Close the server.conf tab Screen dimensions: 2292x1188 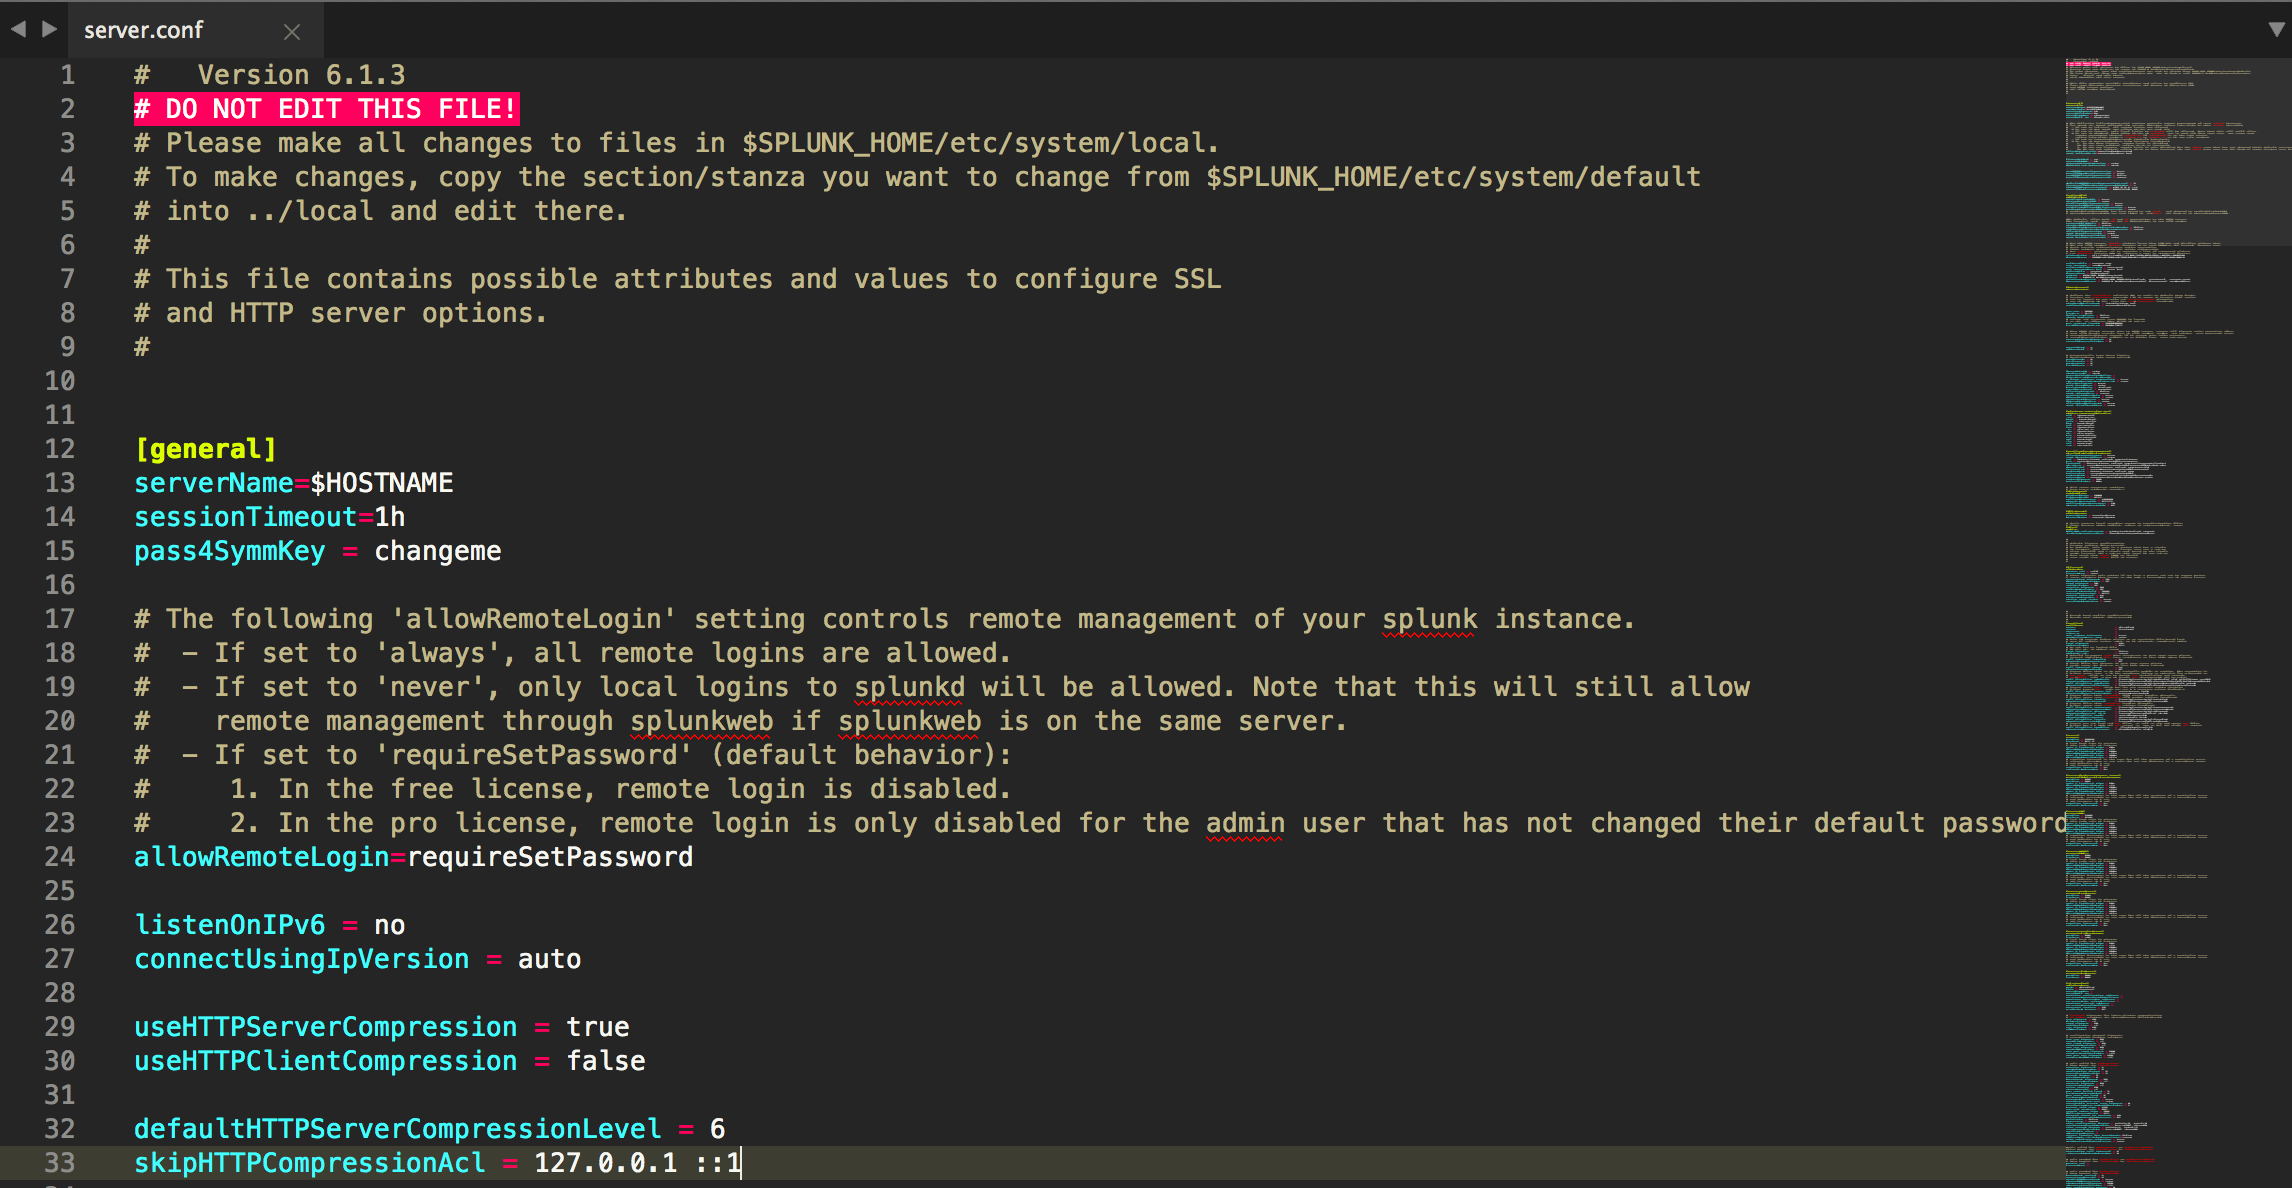pos(292,32)
